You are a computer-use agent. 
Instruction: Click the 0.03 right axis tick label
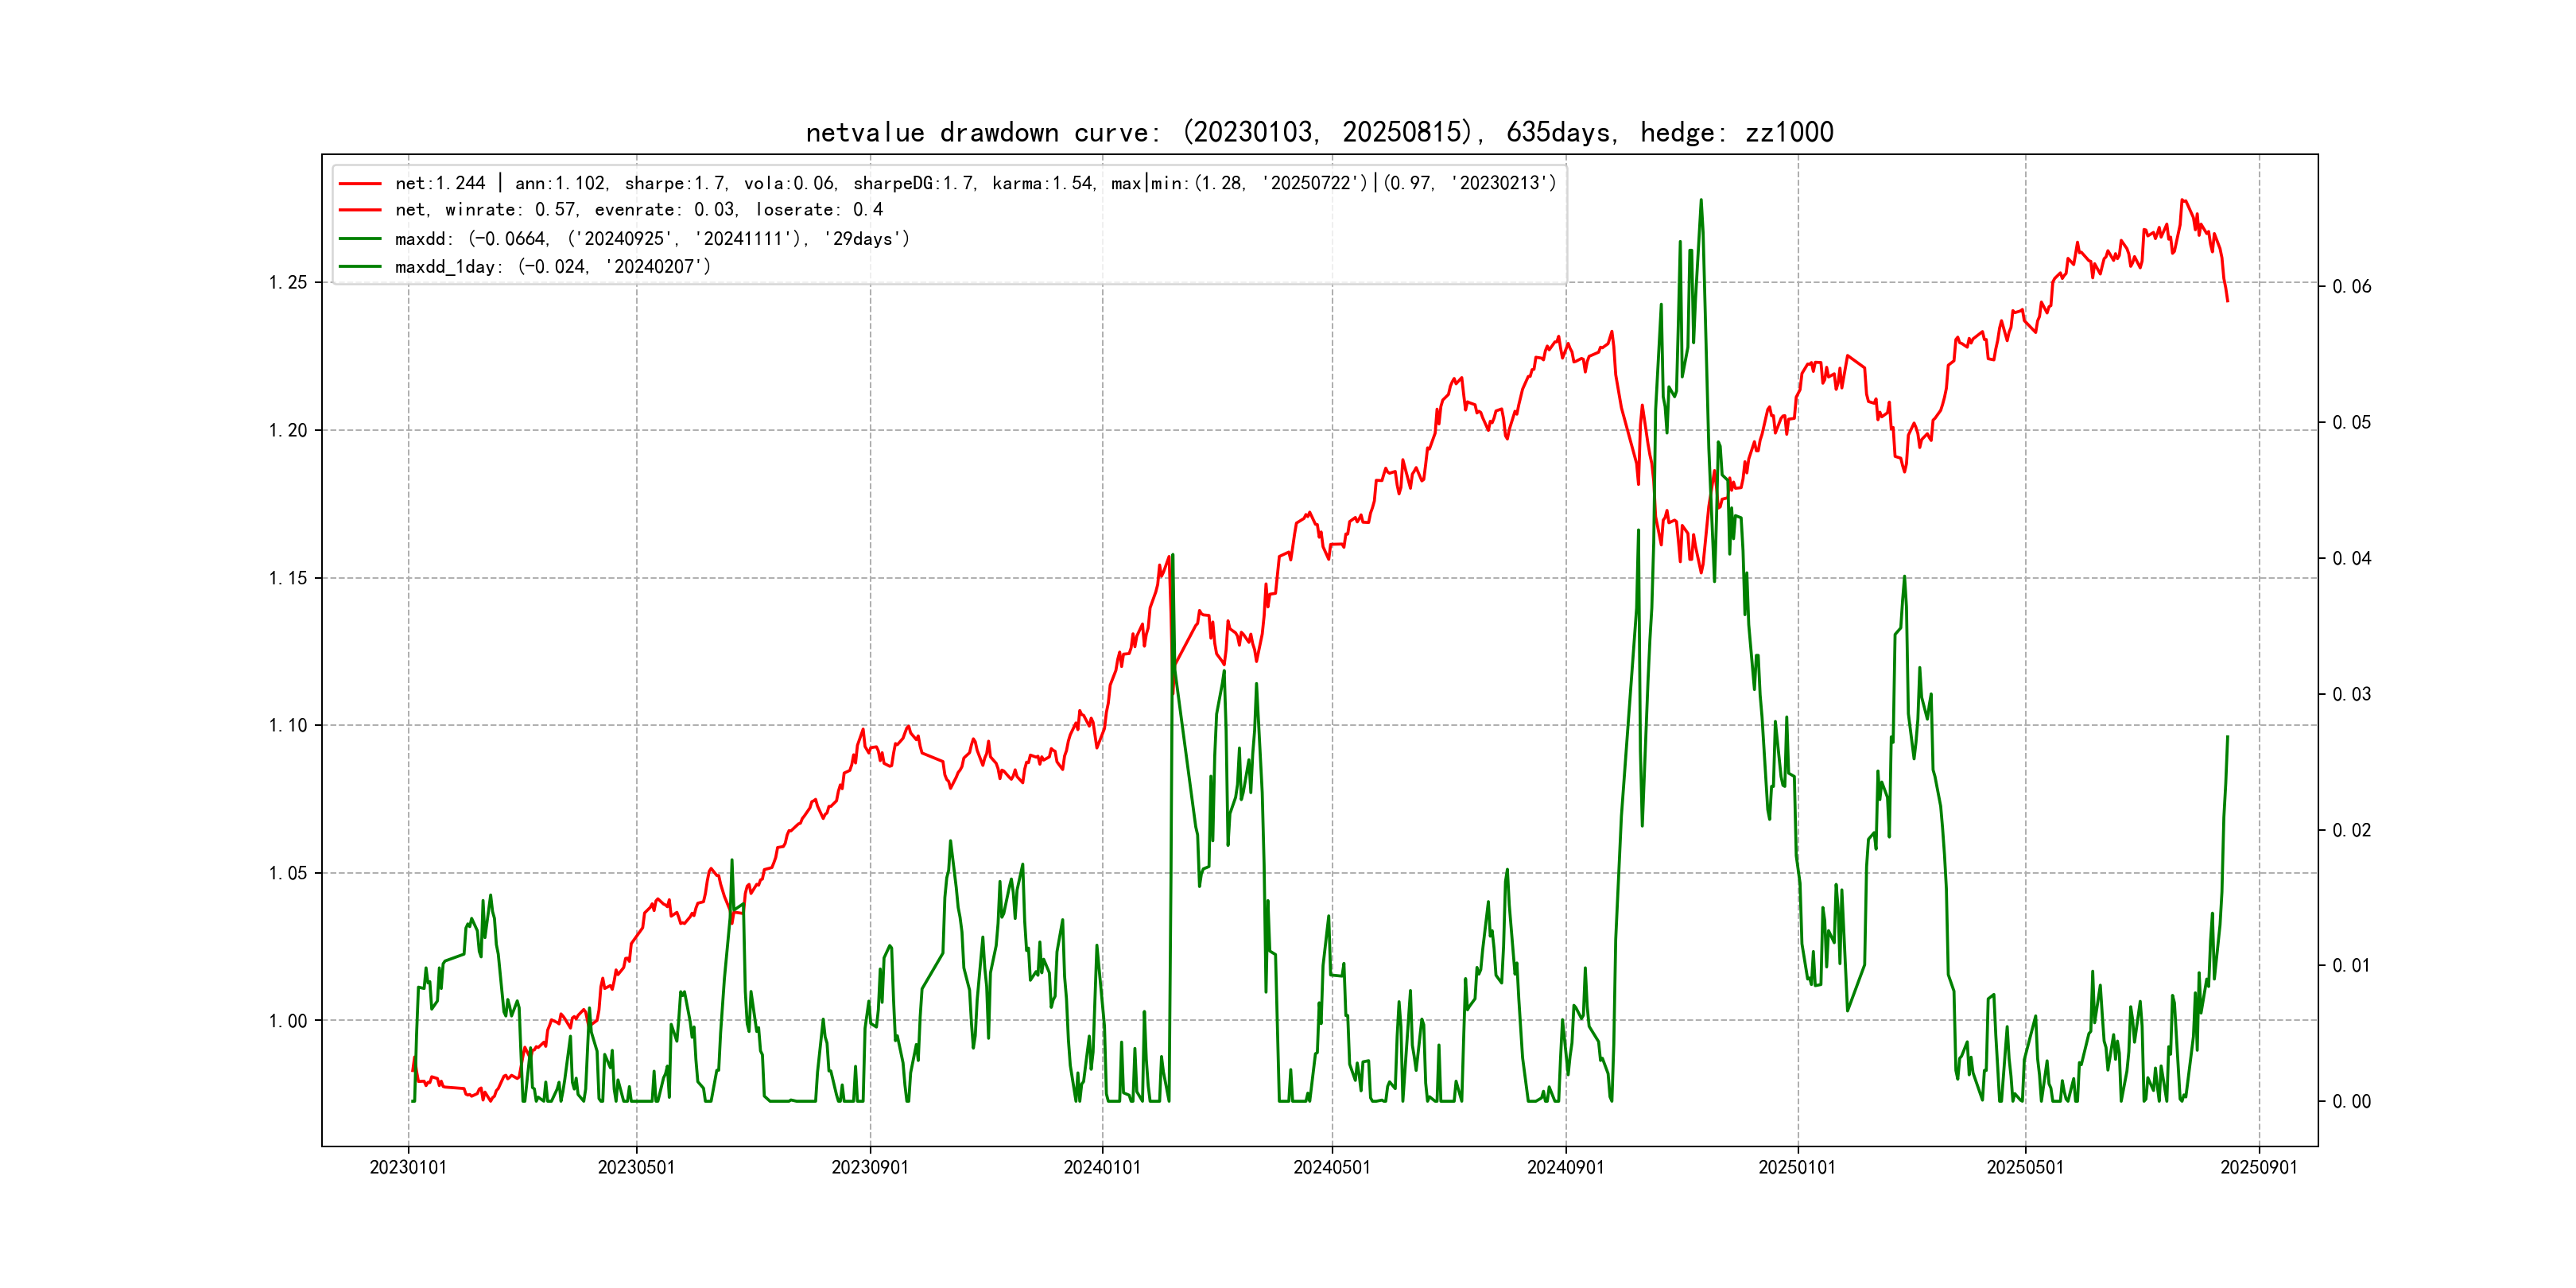tap(2351, 694)
